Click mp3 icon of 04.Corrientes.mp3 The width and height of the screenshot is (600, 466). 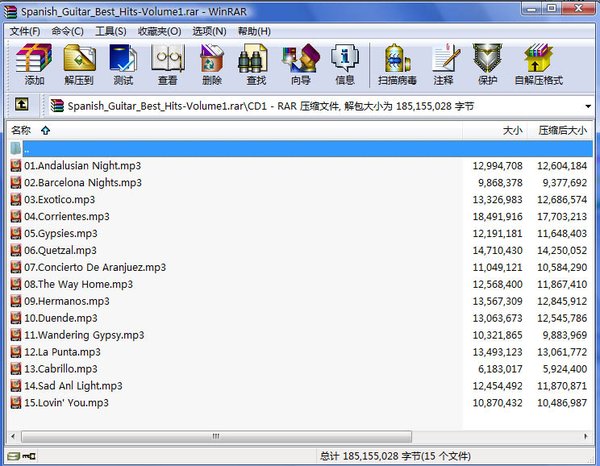coord(16,217)
